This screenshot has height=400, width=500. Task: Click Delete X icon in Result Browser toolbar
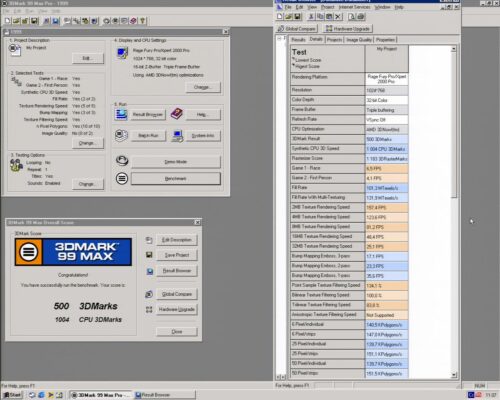[338, 16]
